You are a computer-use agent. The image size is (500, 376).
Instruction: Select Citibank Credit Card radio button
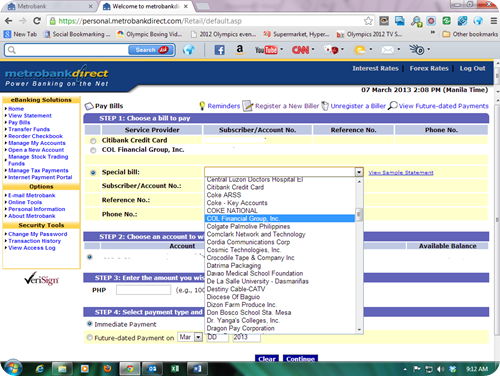click(x=93, y=141)
